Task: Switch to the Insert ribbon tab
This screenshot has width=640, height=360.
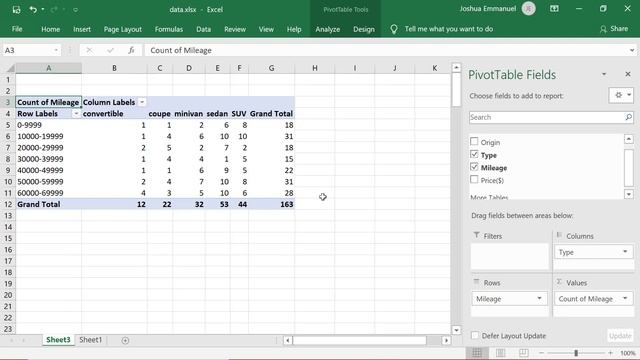Action: point(82,29)
